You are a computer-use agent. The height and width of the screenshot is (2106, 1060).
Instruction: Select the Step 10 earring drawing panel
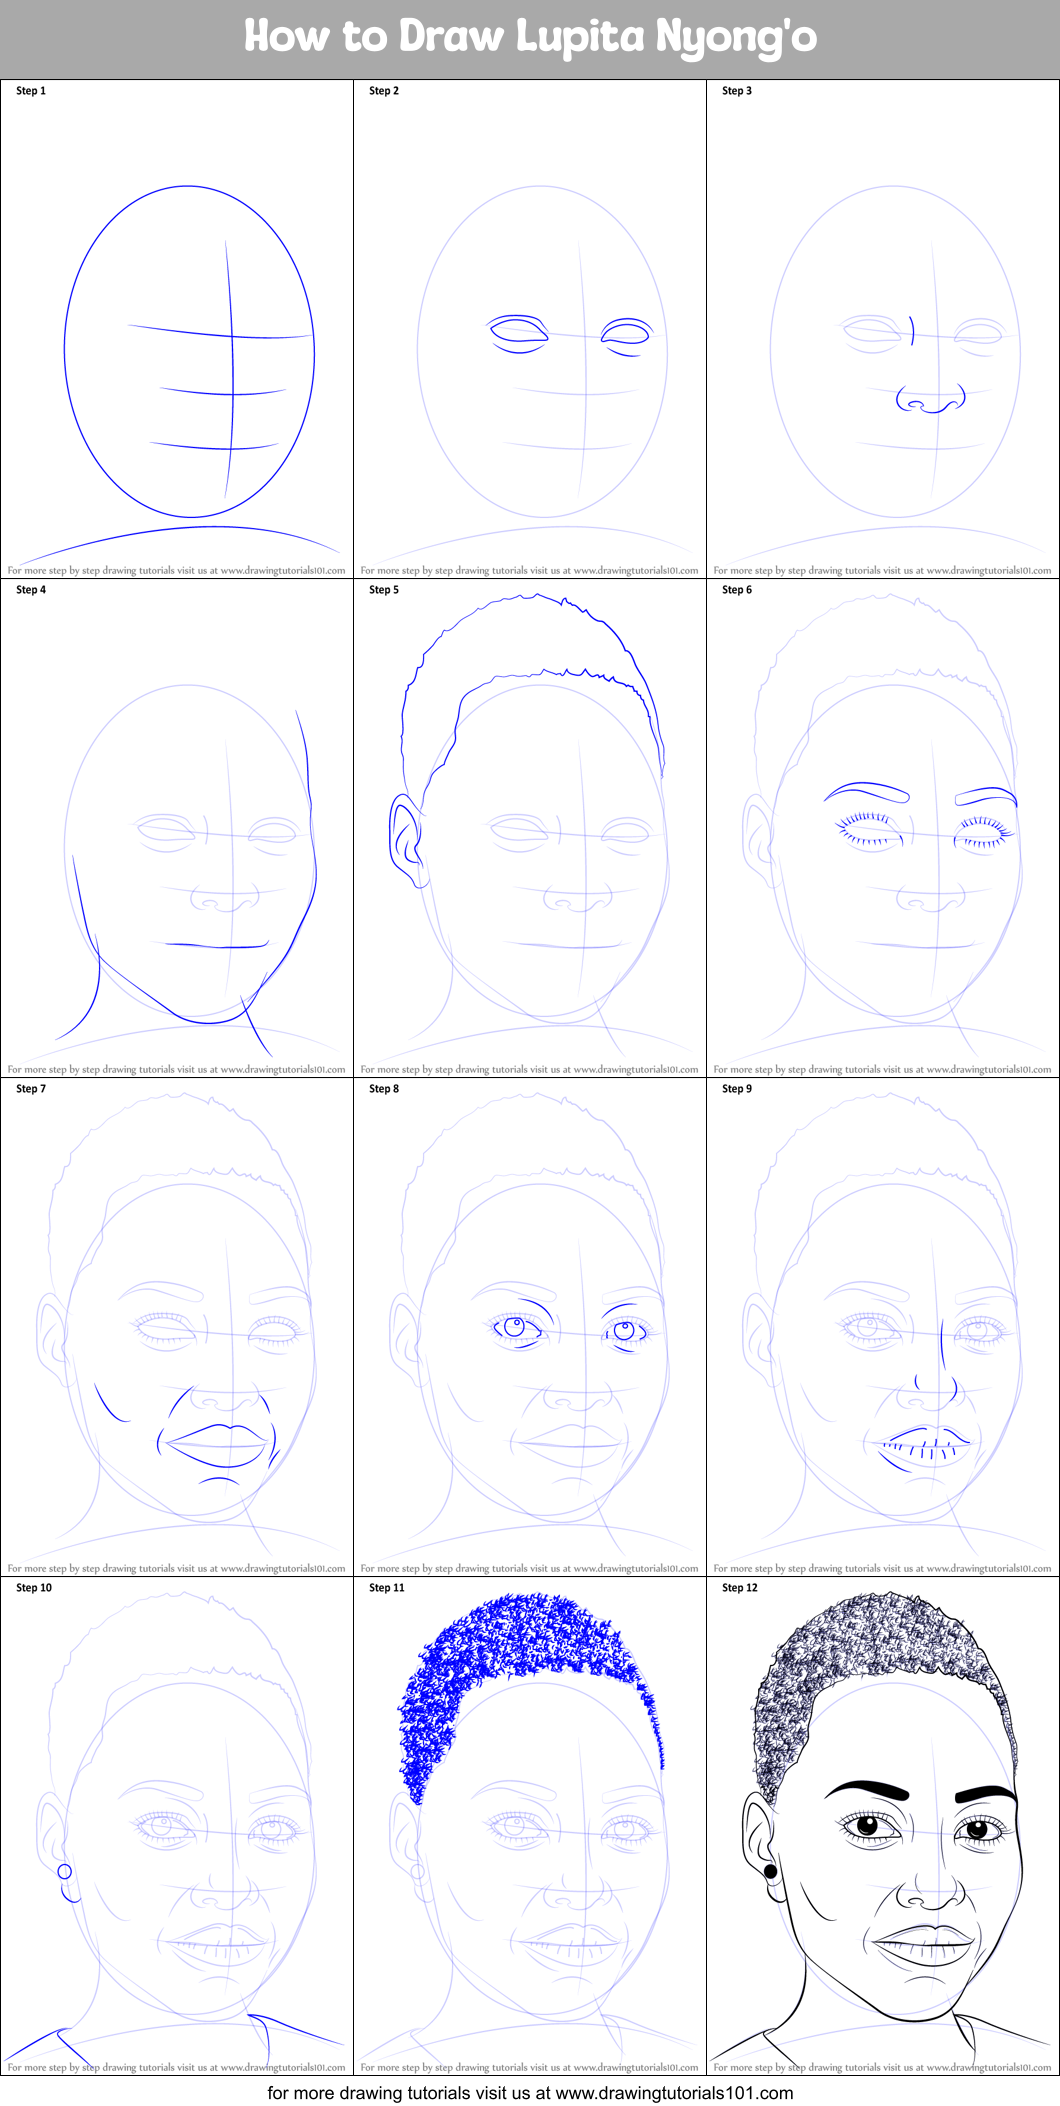pos(177,1826)
